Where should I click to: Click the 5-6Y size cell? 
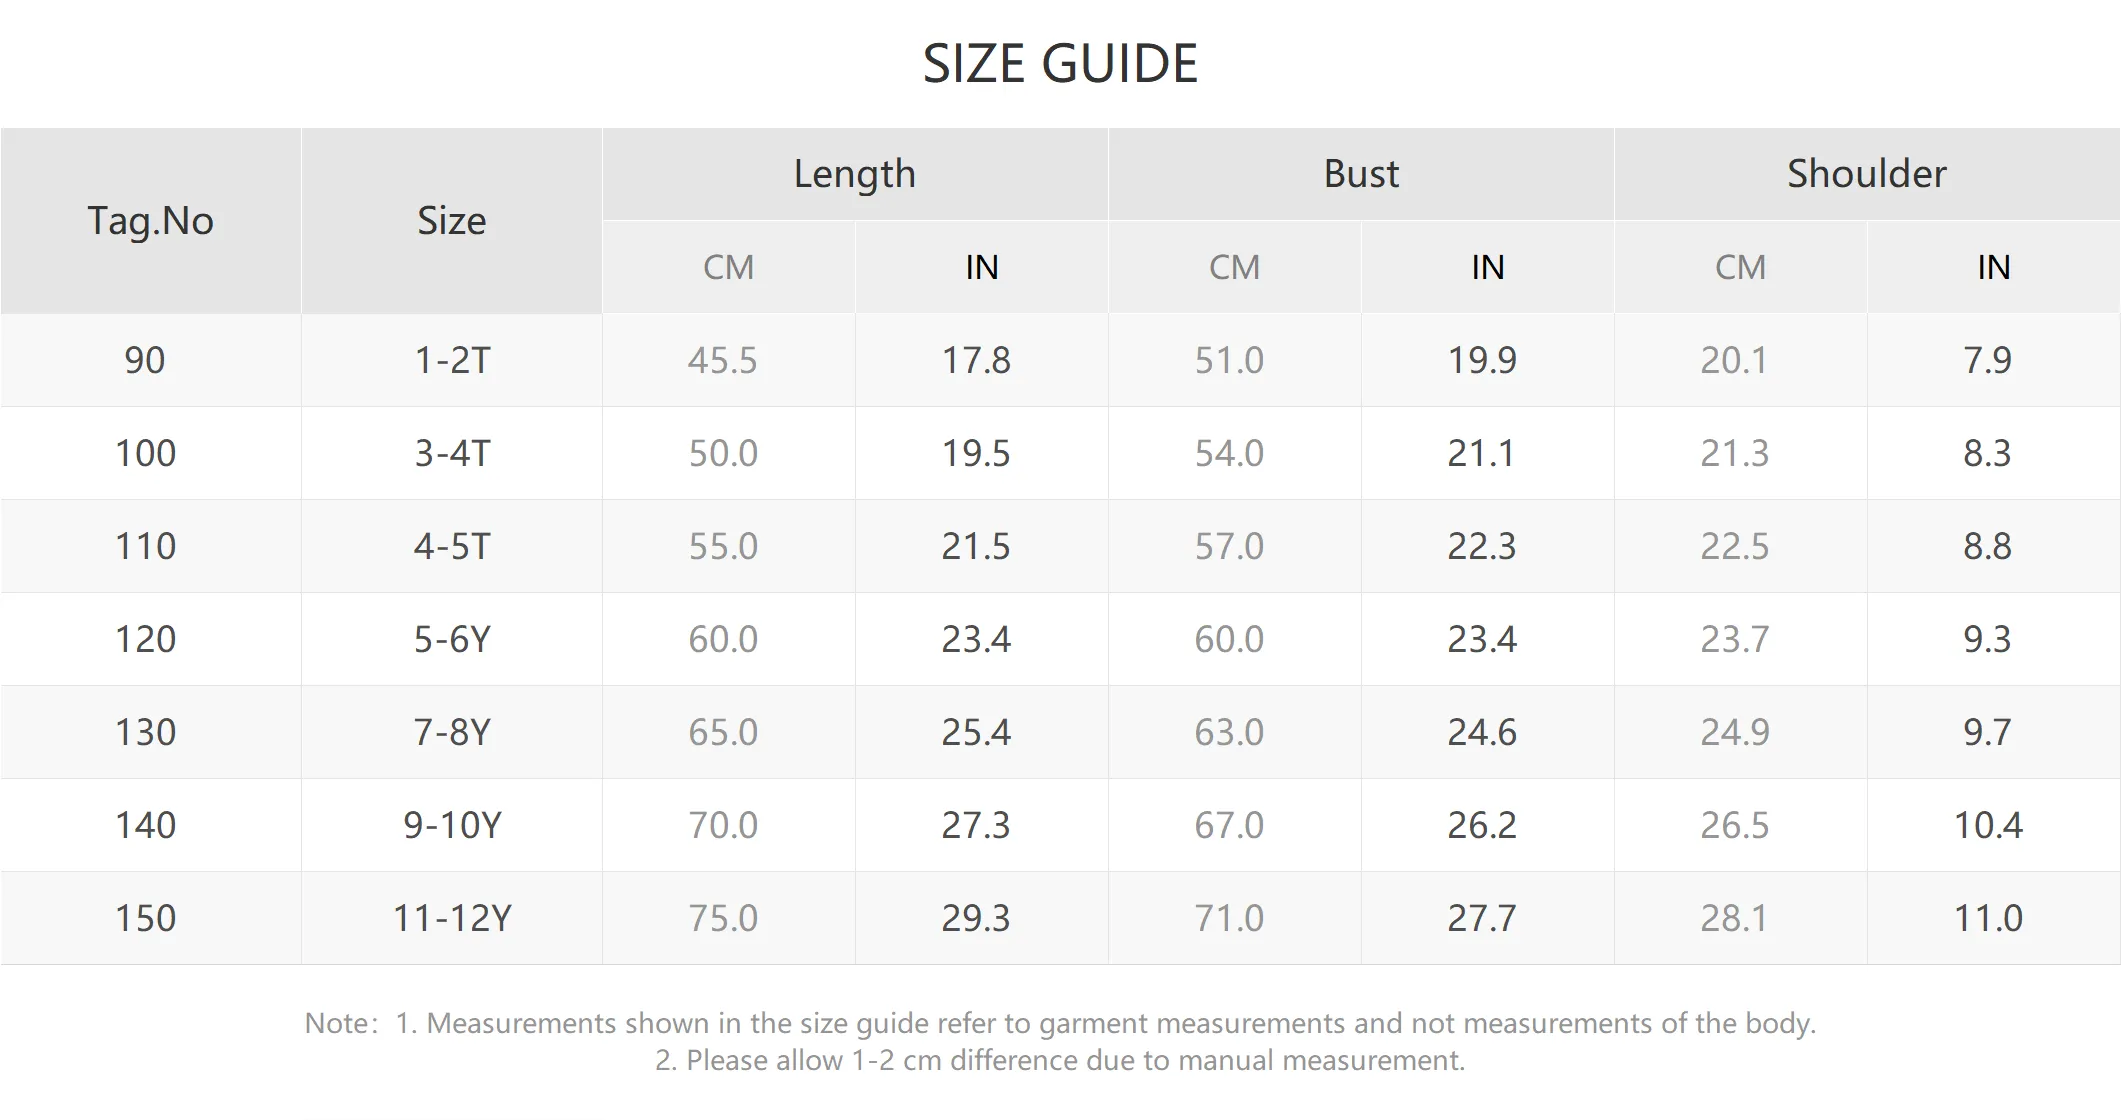tap(452, 639)
